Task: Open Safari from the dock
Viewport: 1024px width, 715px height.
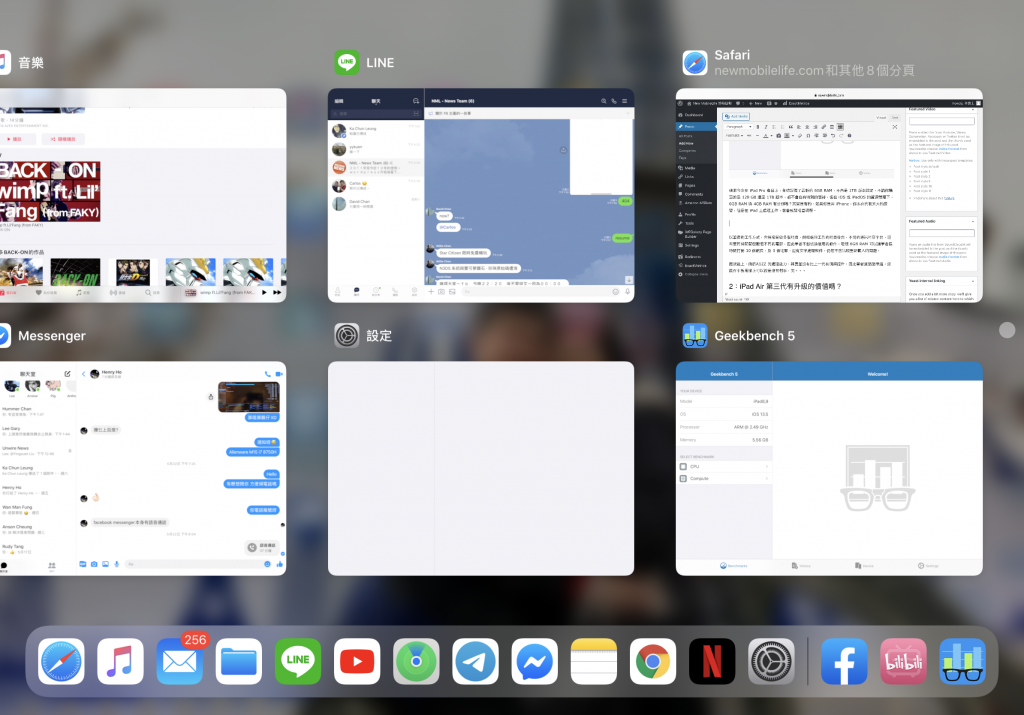Action: pyautogui.click(x=61, y=661)
